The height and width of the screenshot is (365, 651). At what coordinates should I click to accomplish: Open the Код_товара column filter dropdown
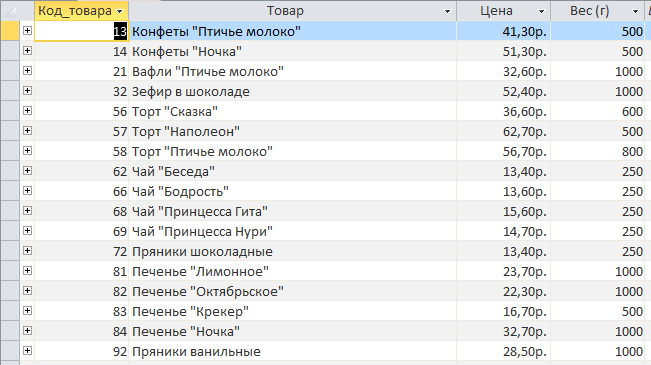[120, 11]
